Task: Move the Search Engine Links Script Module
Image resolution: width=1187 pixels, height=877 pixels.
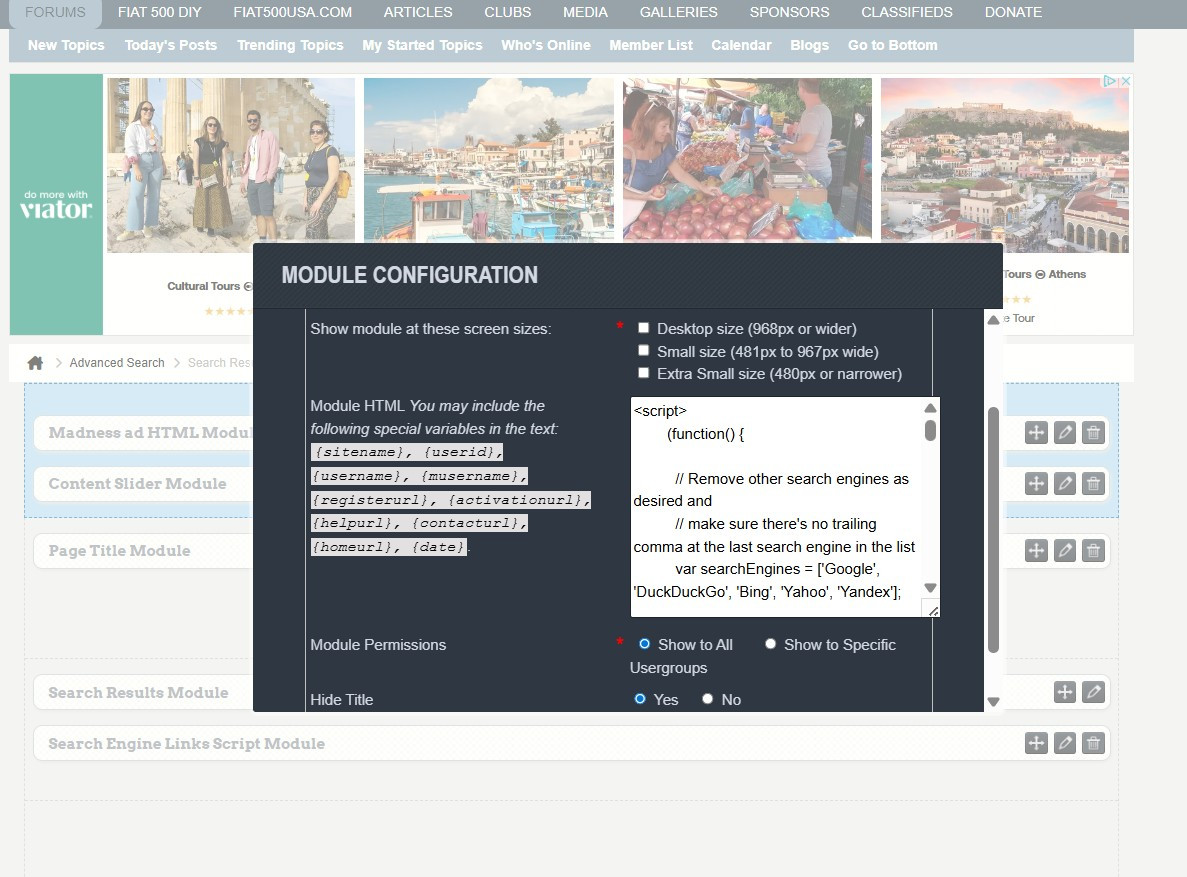Action: pos(1036,743)
